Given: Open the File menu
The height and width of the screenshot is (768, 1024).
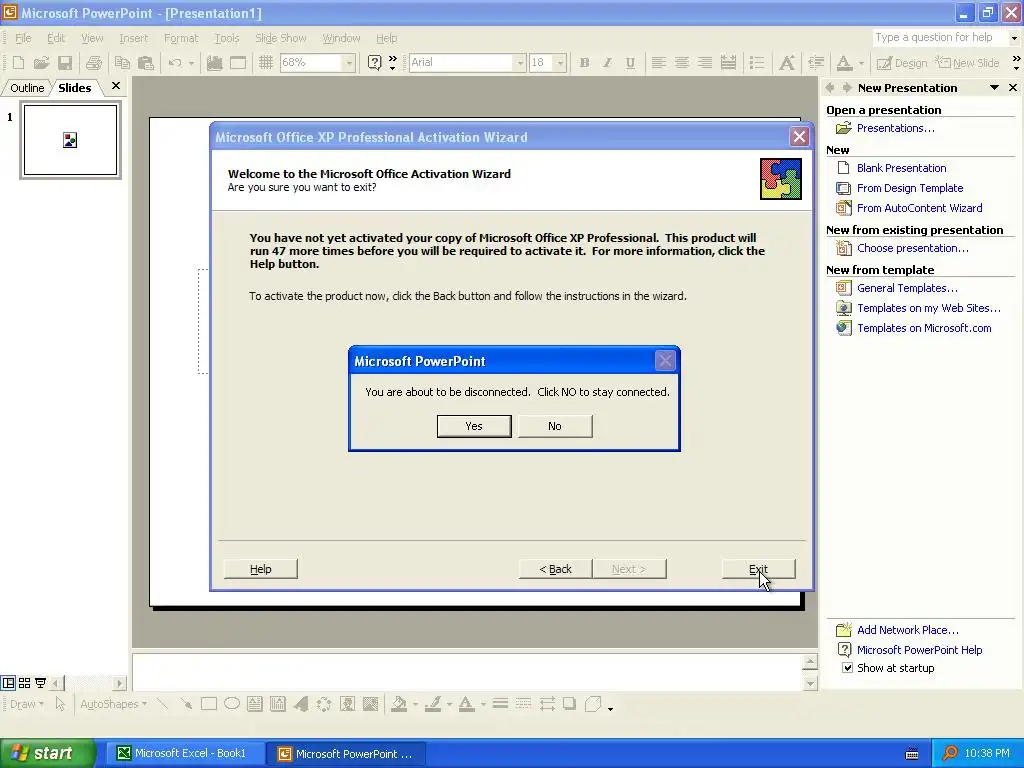Looking at the screenshot, I should pyautogui.click(x=23, y=38).
